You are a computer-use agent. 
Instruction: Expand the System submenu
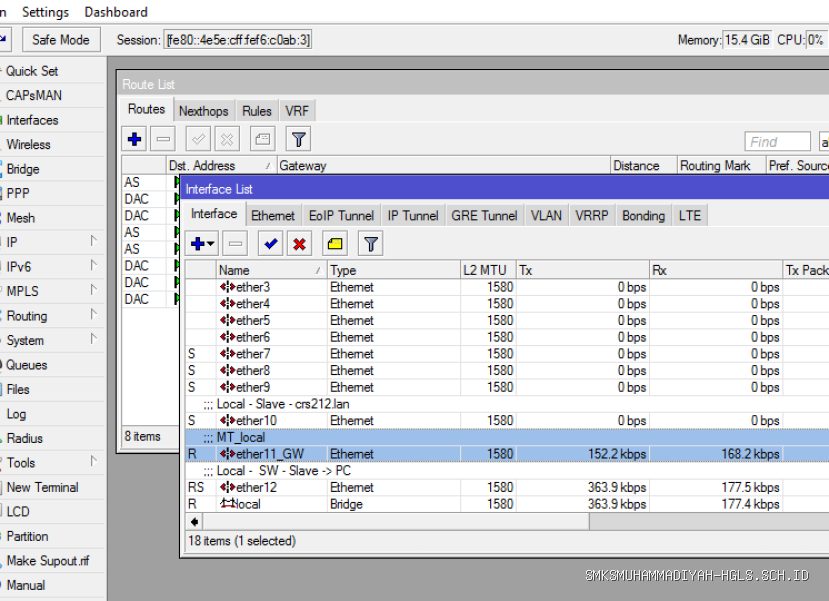click(x=93, y=339)
